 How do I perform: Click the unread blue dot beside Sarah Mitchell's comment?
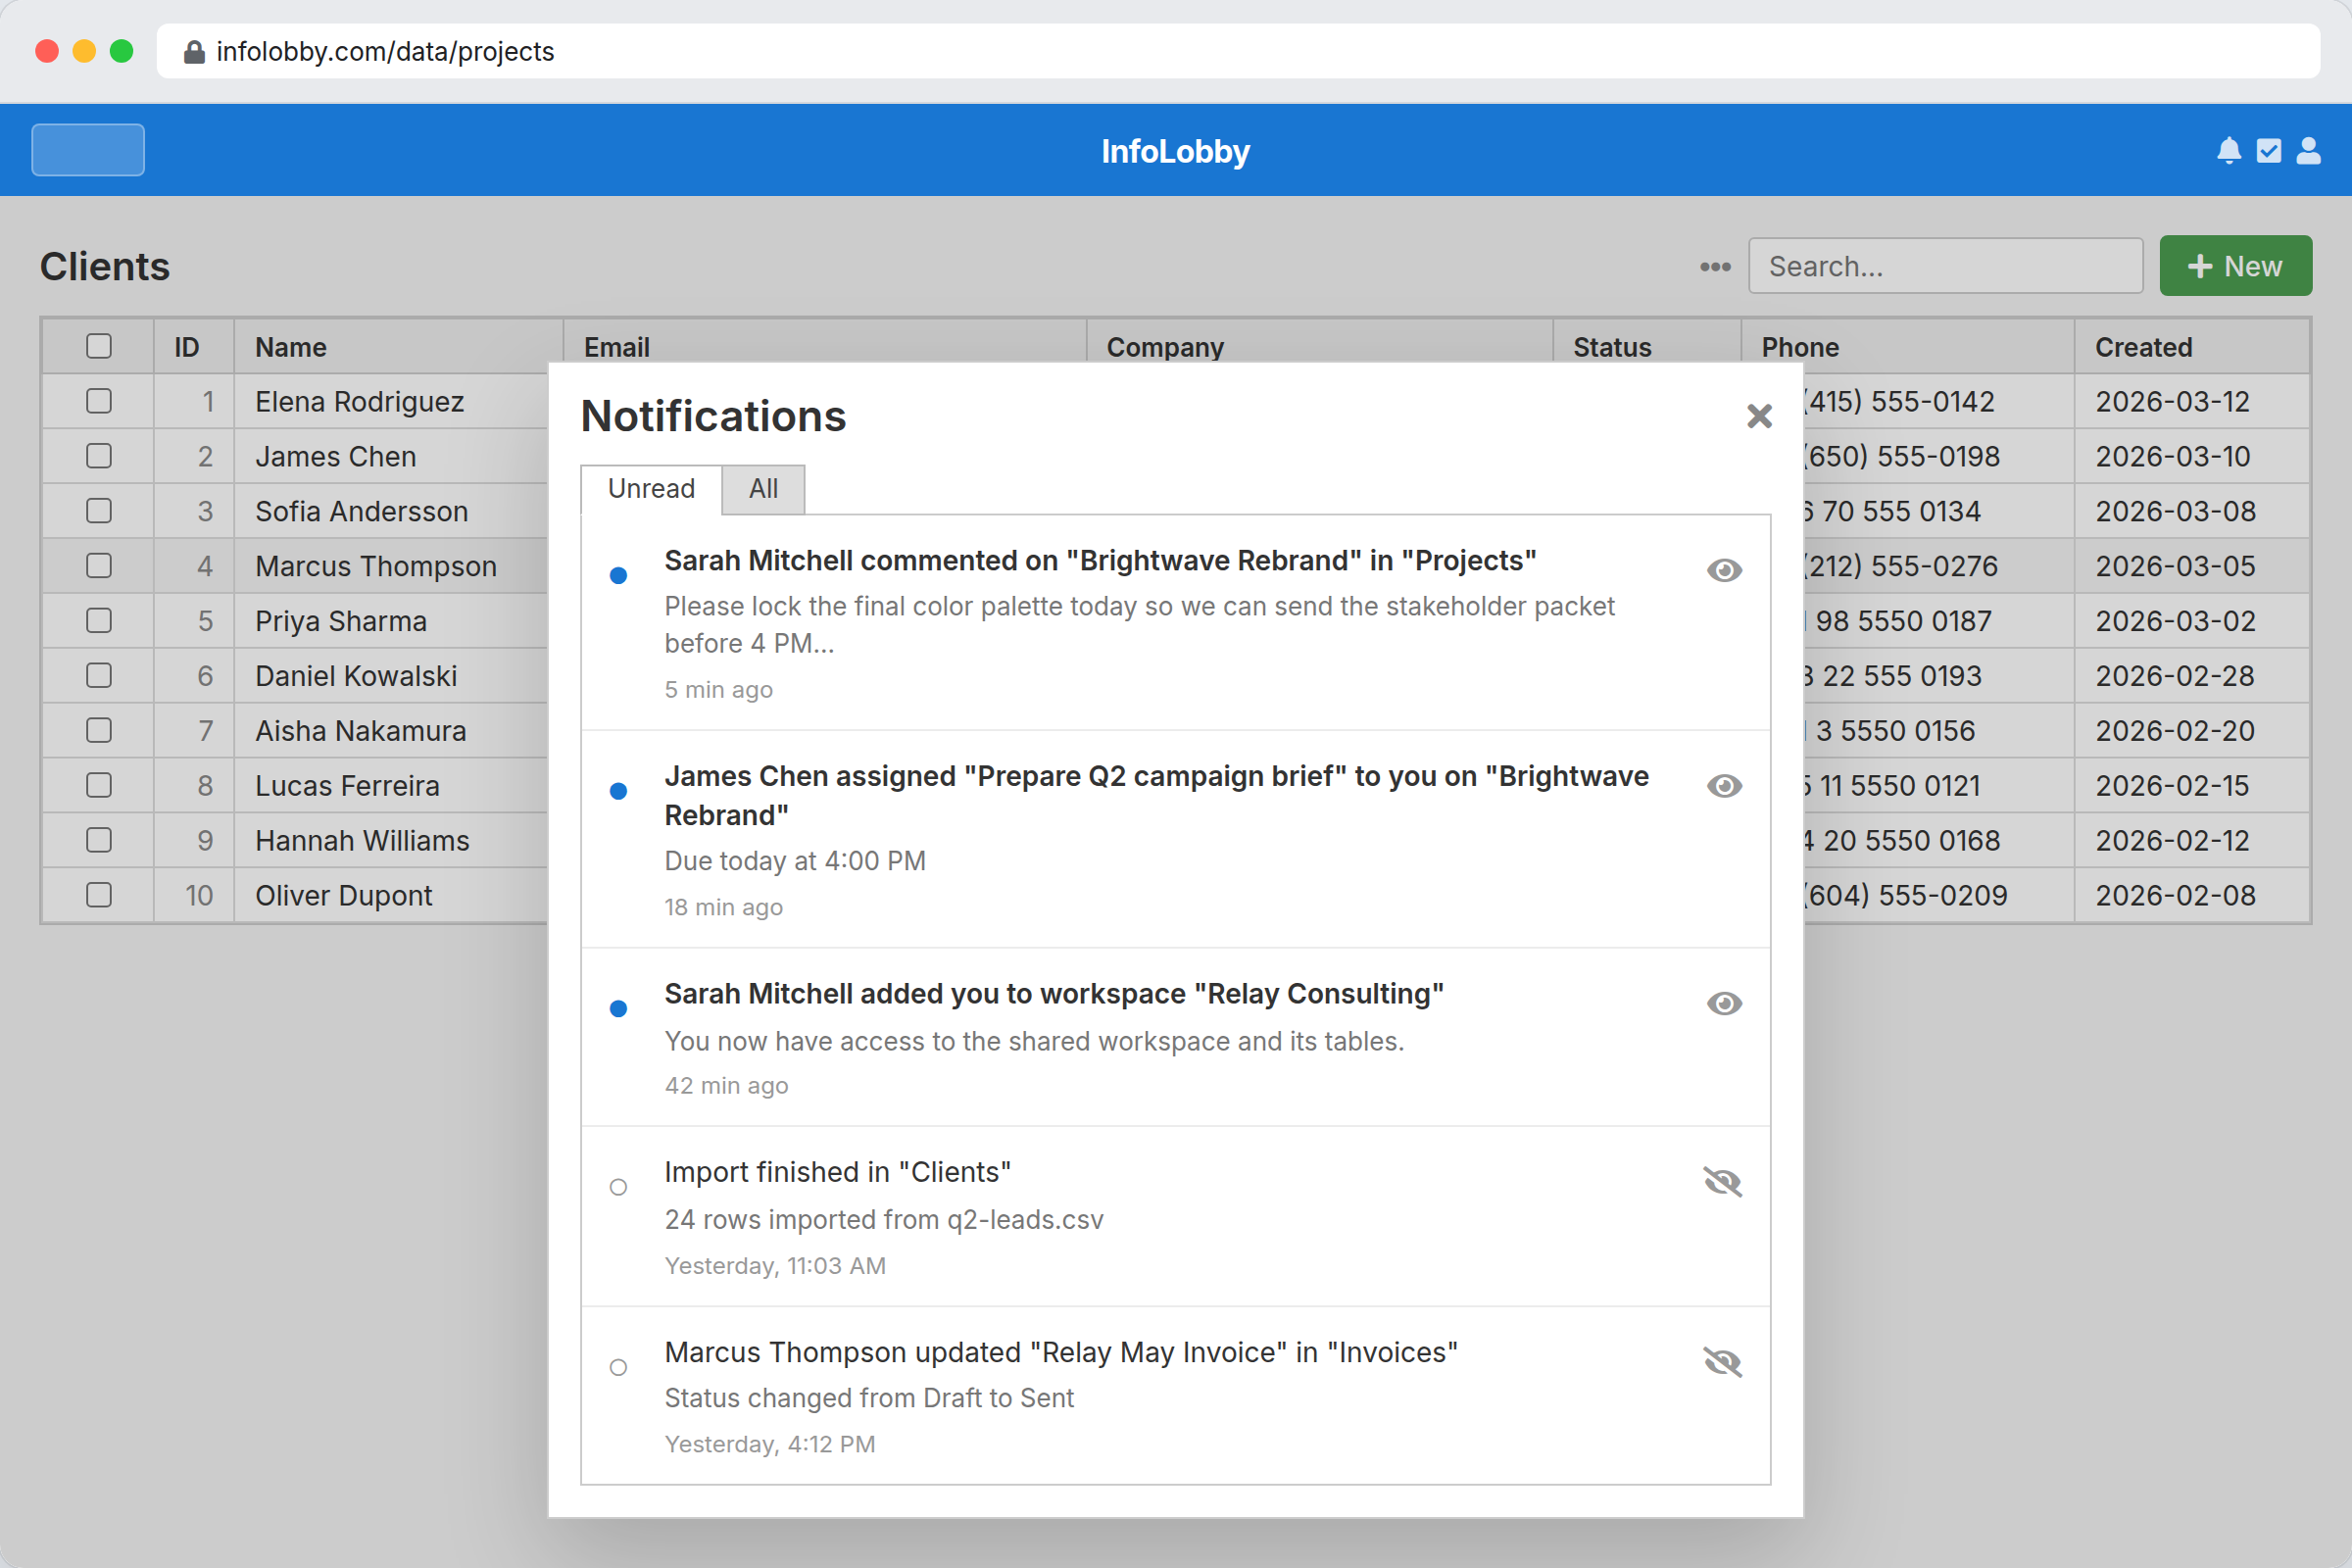619,575
